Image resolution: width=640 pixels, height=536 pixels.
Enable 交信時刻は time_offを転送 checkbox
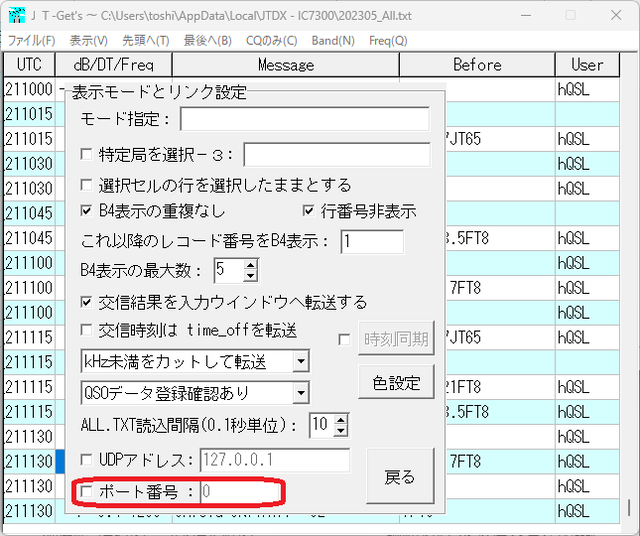[x=86, y=330]
